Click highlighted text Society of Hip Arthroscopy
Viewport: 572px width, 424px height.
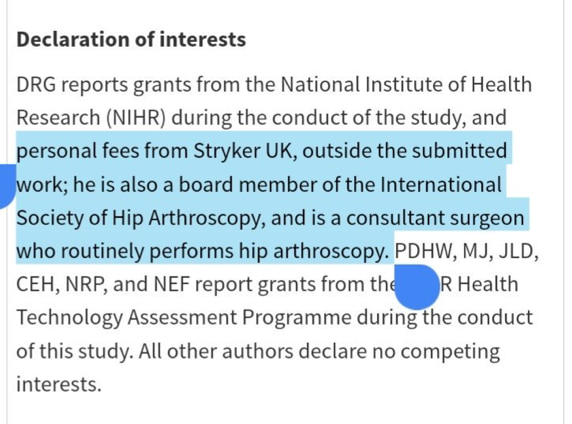click(x=139, y=218)
